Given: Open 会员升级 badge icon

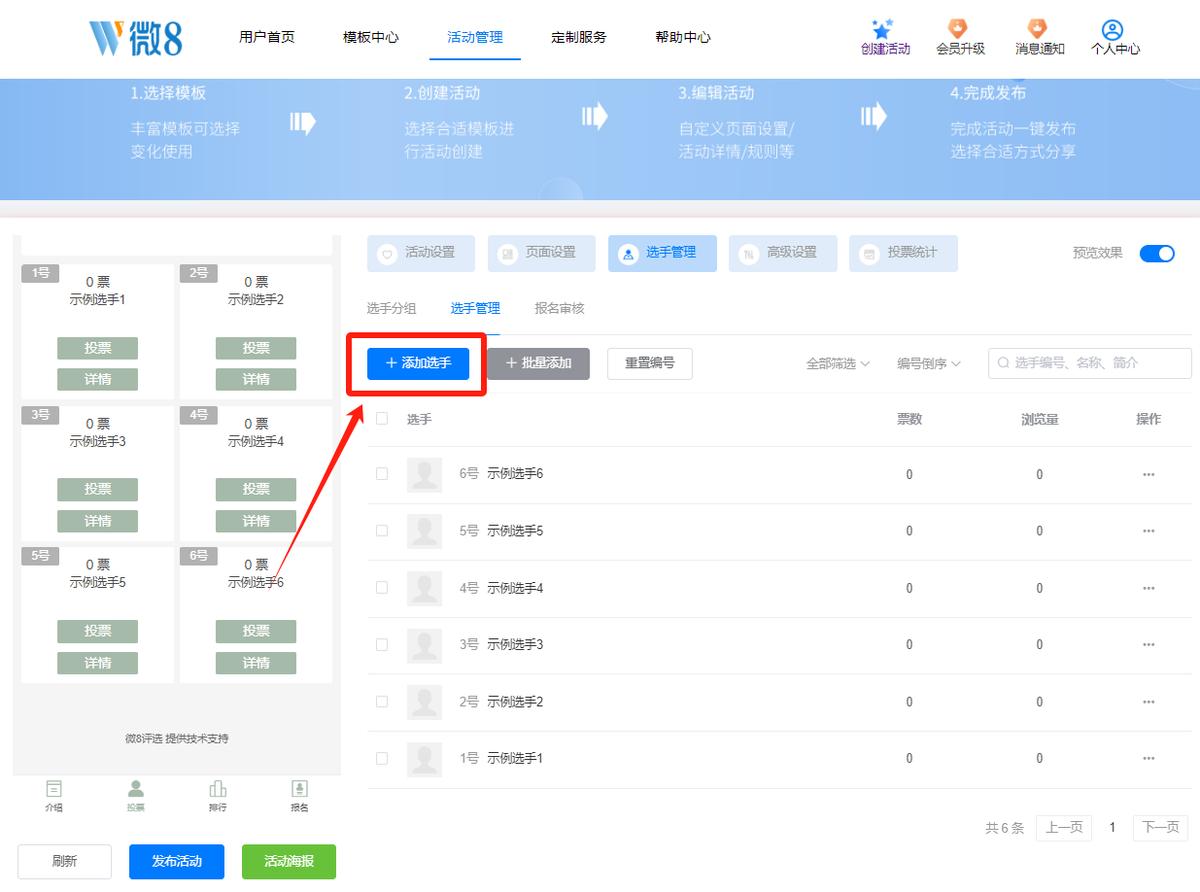Looking at the screenshot, I should (958, 29).
